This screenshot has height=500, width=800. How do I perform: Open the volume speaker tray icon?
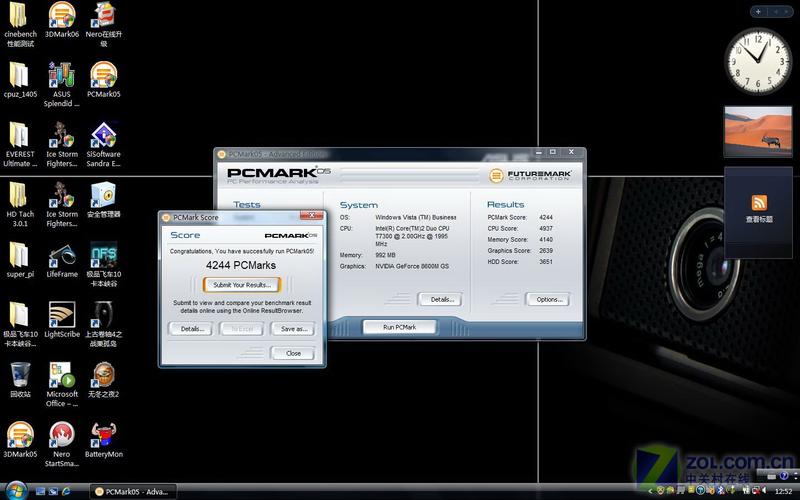tap(765, 491)
